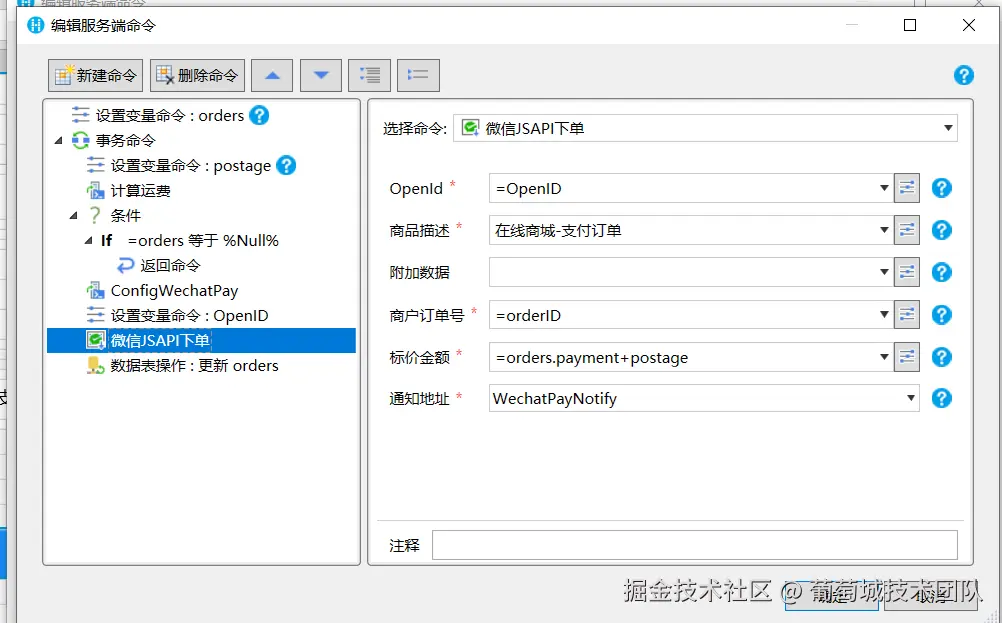Click the 删除命令 button
The image size is (1002, 623).
[197, 76]
